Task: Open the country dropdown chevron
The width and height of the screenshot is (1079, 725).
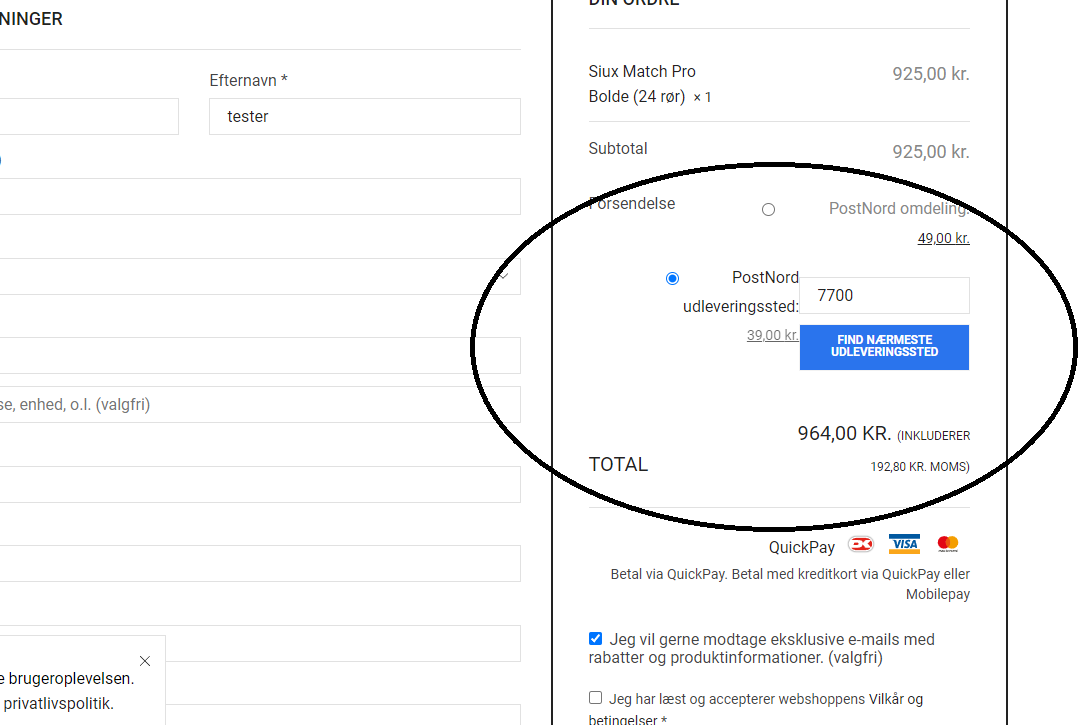Action: tap(504, 277)
